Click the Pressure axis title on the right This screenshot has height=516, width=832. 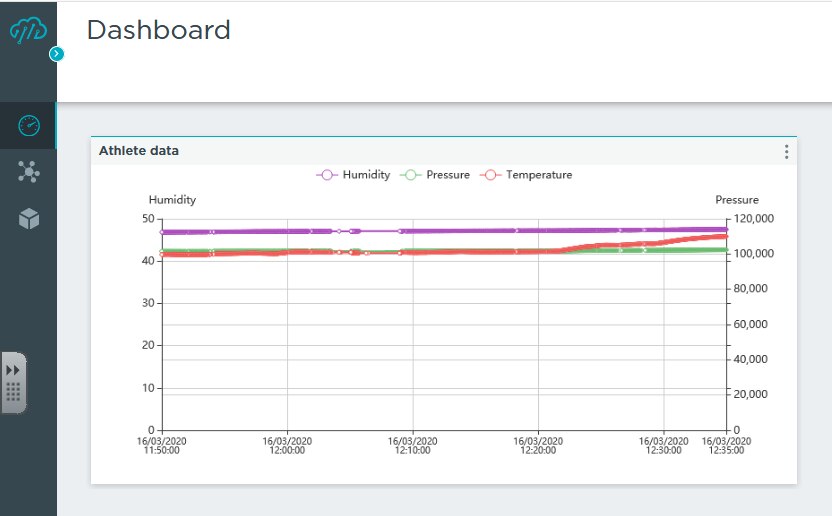point(736,200)
